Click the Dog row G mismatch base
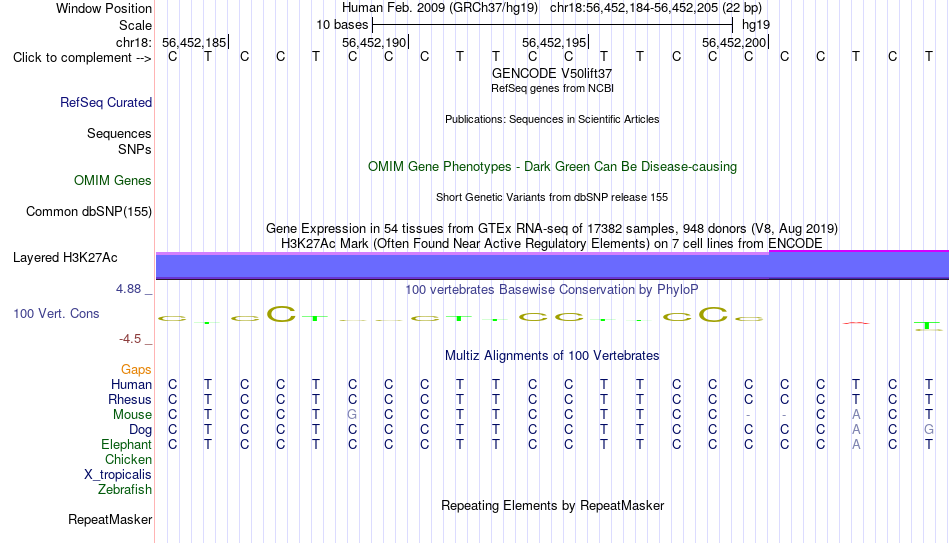Viewport: 950px width, 543px height. tap(928, 430)
